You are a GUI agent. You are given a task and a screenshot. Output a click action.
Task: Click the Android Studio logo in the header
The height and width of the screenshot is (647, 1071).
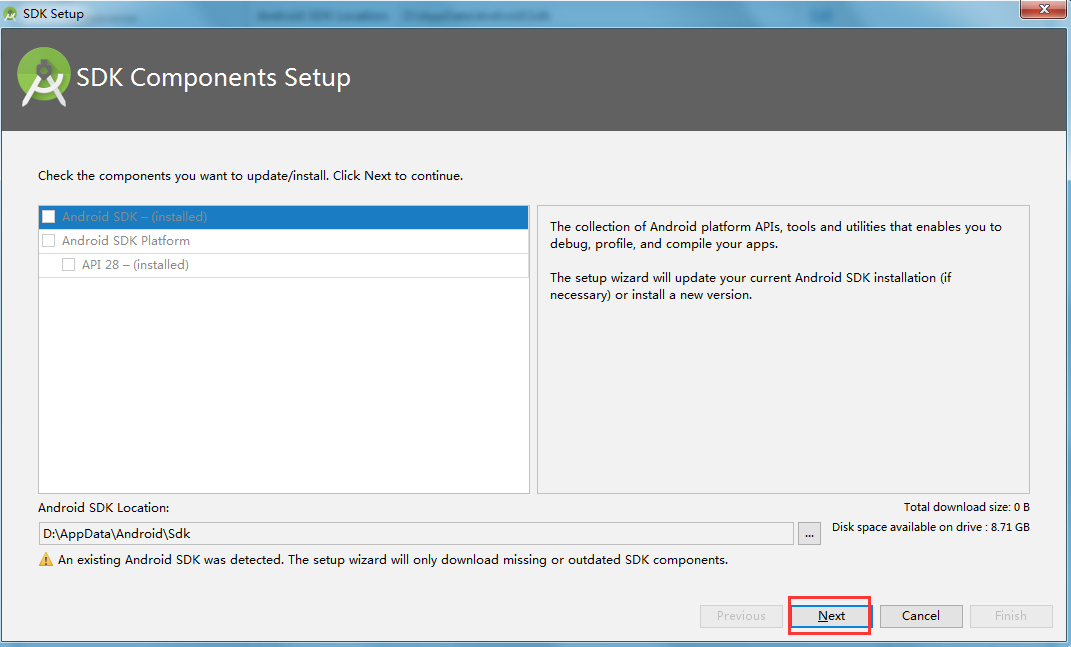pyautogui.click(x=42, y=74)
